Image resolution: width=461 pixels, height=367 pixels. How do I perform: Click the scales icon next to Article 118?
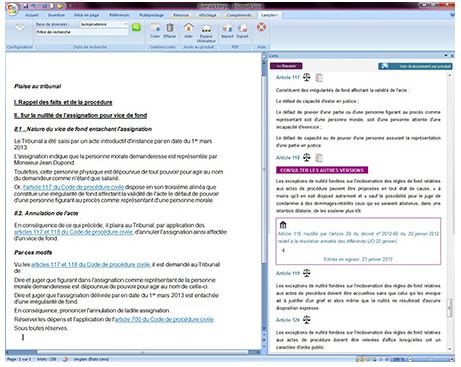coord(306,157)
